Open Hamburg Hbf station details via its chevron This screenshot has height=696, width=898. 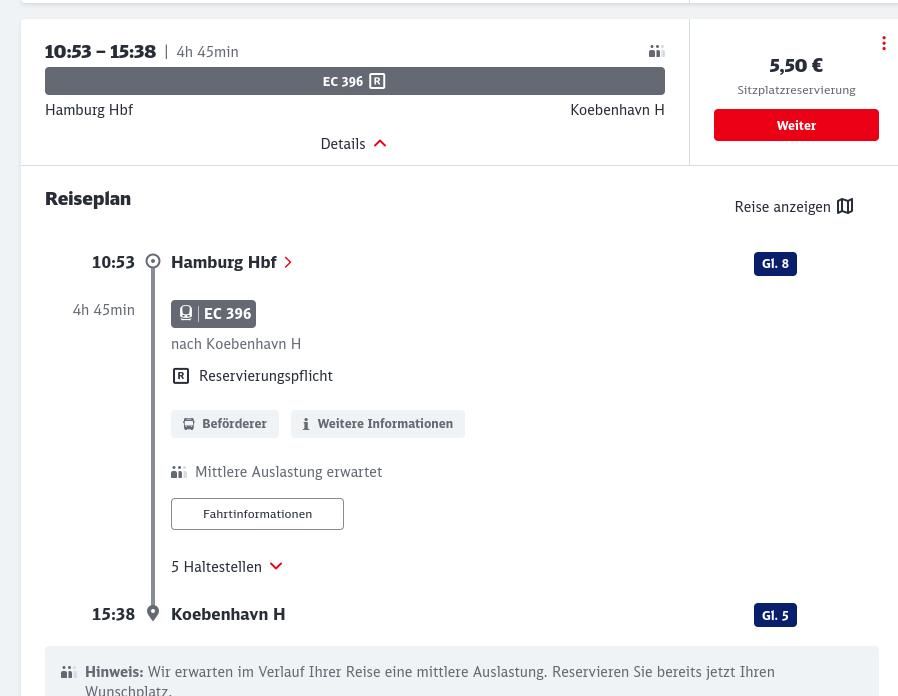[288, 262]
